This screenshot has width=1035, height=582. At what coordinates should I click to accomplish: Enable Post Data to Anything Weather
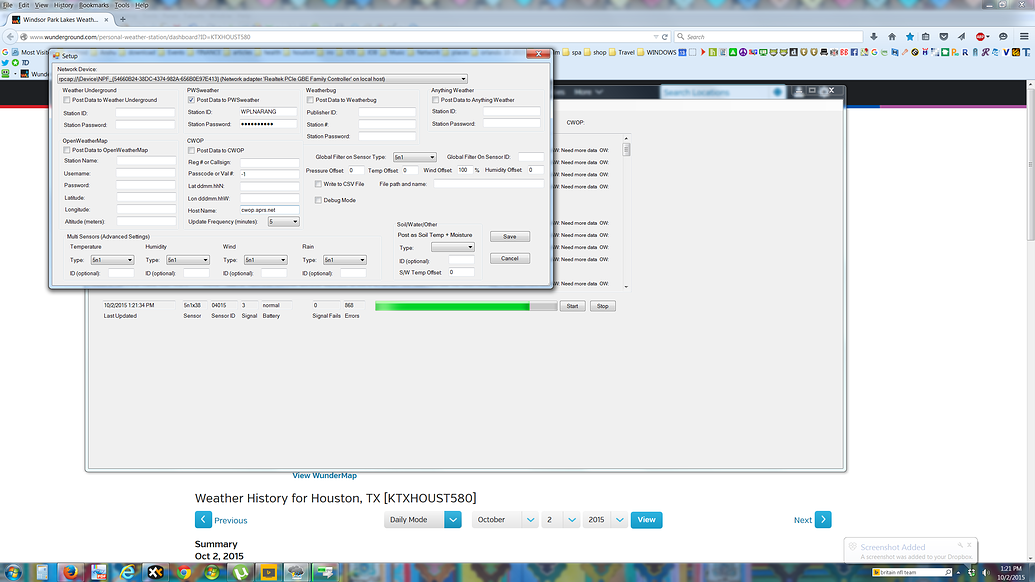coord(436,100)
